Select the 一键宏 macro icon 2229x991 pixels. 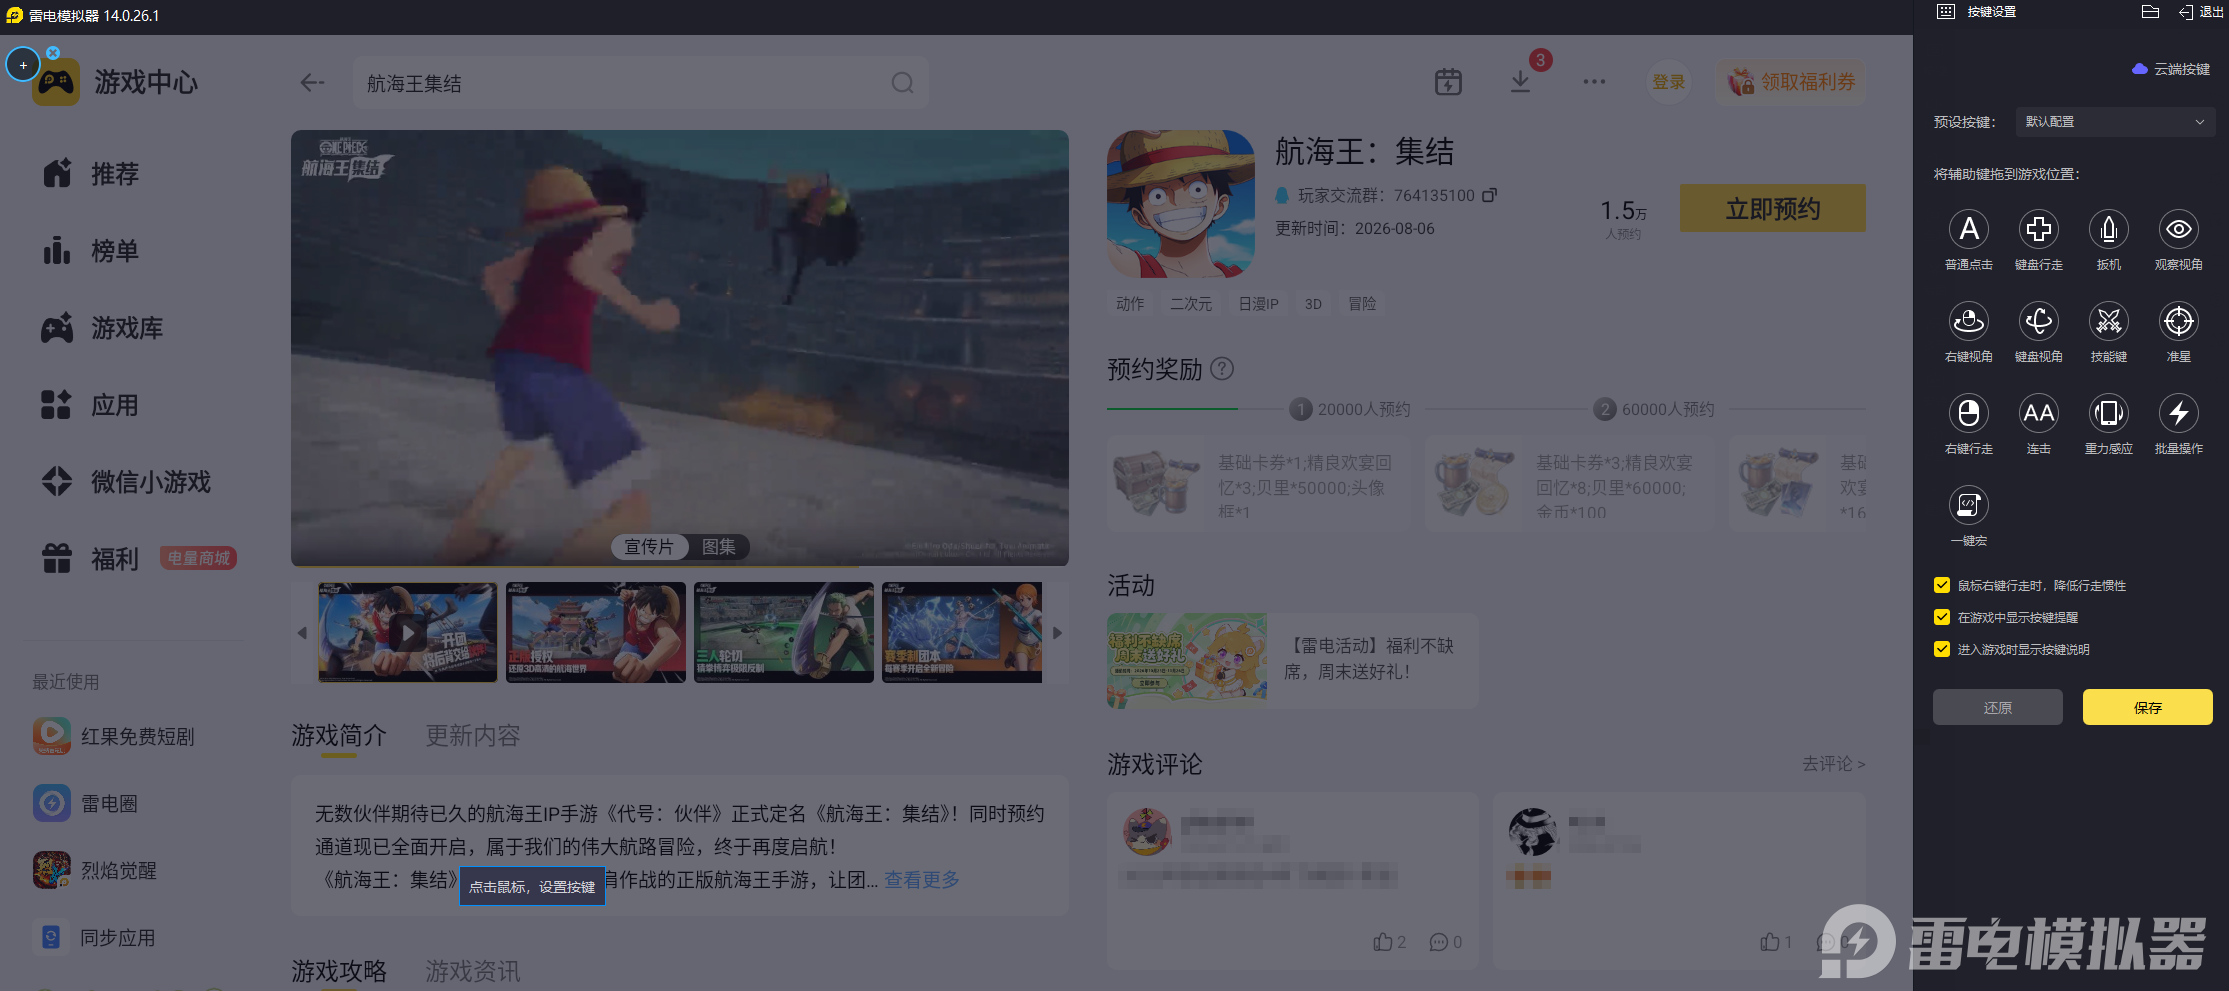coord(1968,505)
